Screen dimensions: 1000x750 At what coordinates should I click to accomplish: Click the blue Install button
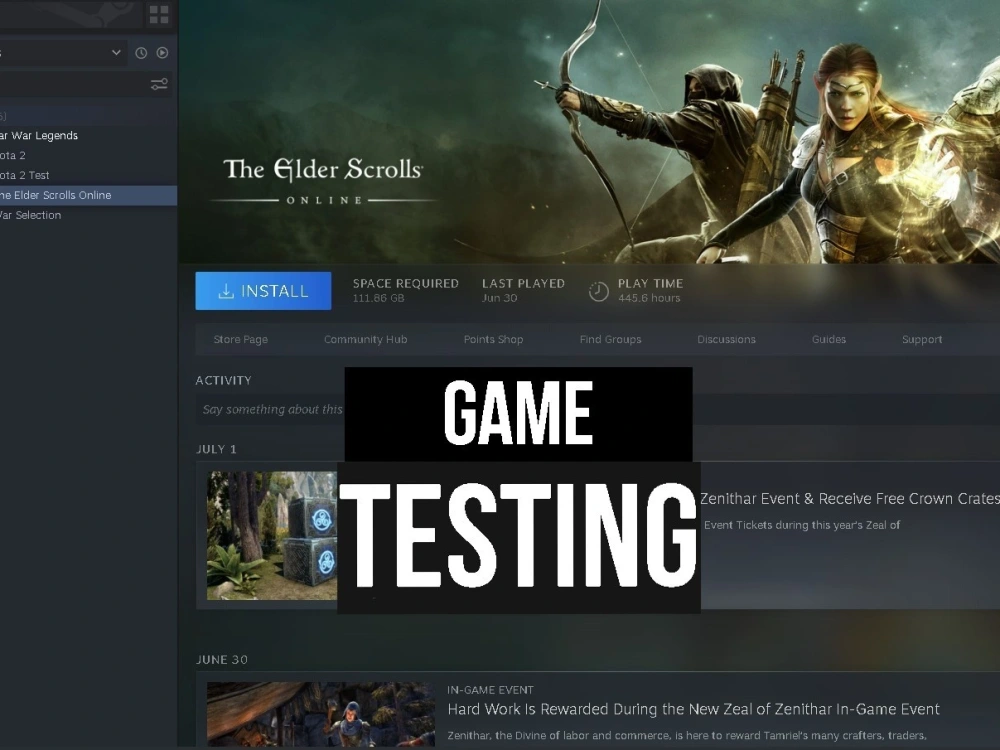(x=263, y=291)
